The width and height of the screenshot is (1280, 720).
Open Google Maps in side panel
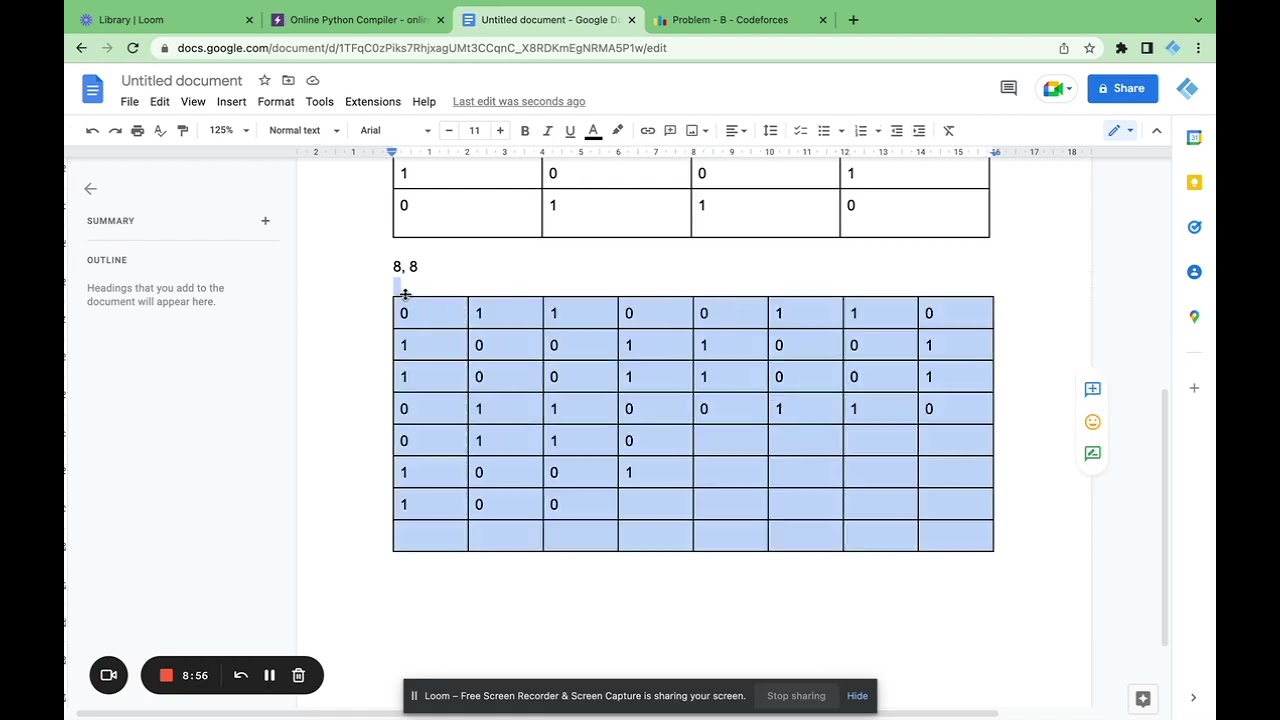(1194, 317)
